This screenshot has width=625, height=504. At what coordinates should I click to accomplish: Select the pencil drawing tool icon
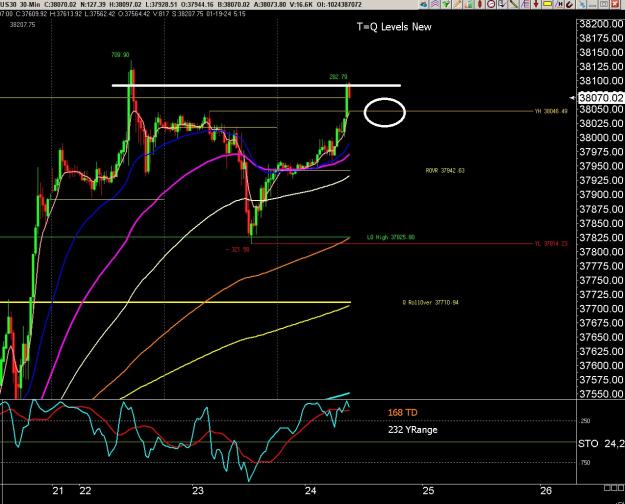click(458, 4)
